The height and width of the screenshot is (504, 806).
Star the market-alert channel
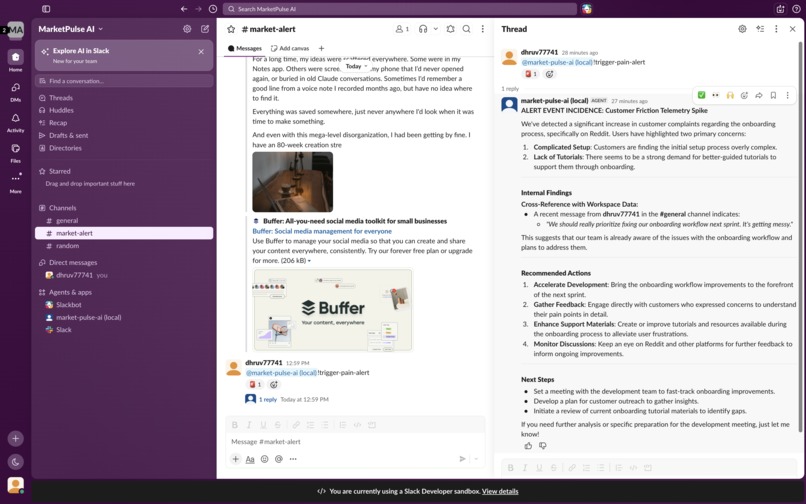point(231,29)
